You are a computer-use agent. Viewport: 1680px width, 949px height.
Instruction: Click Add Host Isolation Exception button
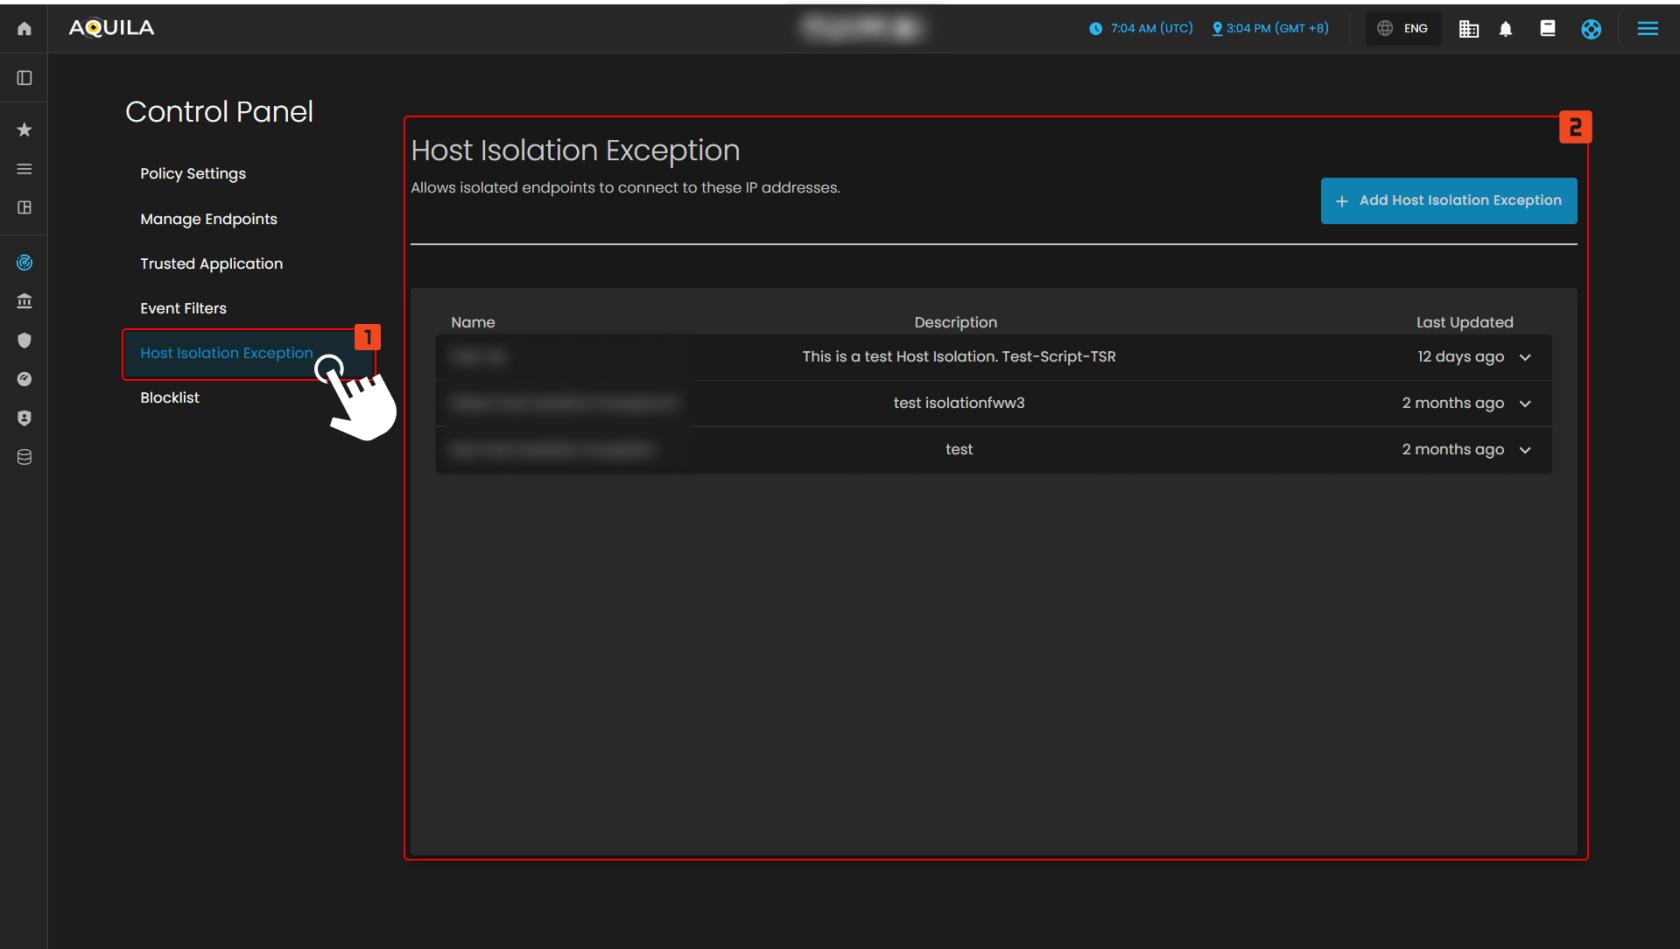(1448, 201)
